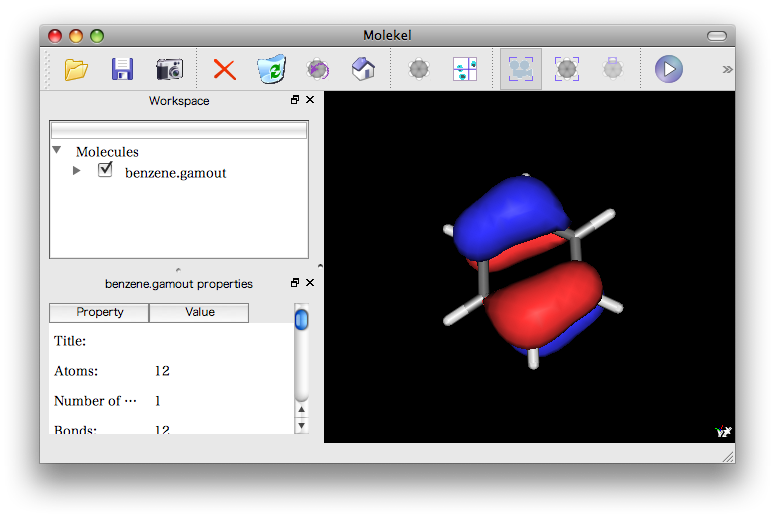Close the benzene.gamout properties panel
This screenshot has height=518, width=775.
[x=310, y=283]
